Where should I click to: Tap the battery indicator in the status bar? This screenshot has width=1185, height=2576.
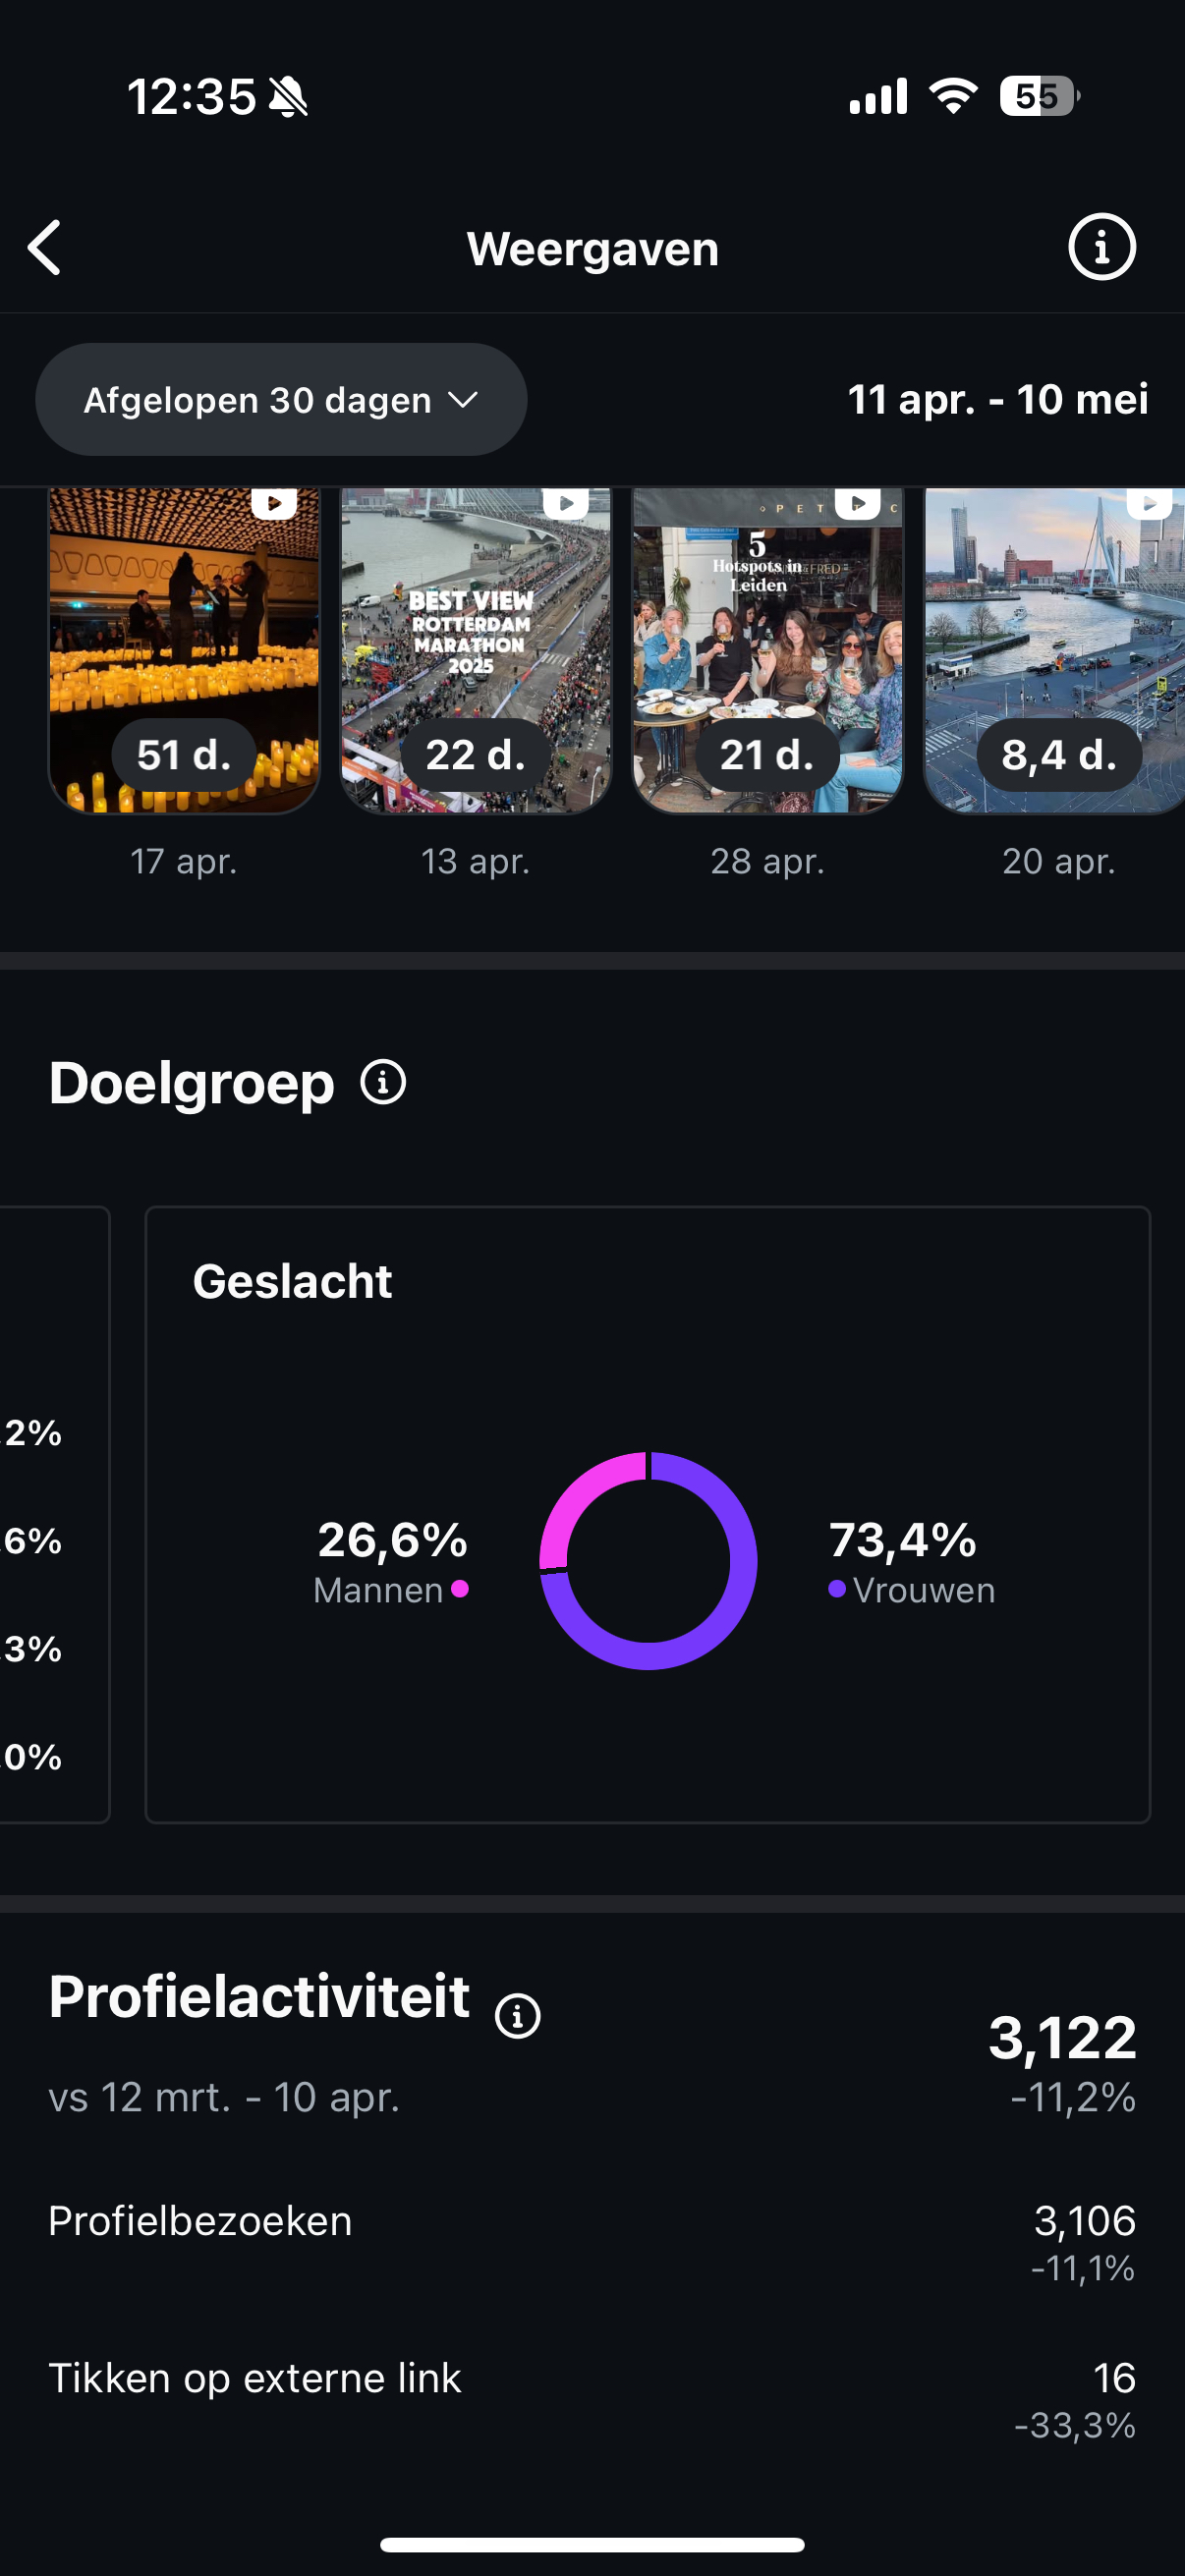coord(1039,97)
